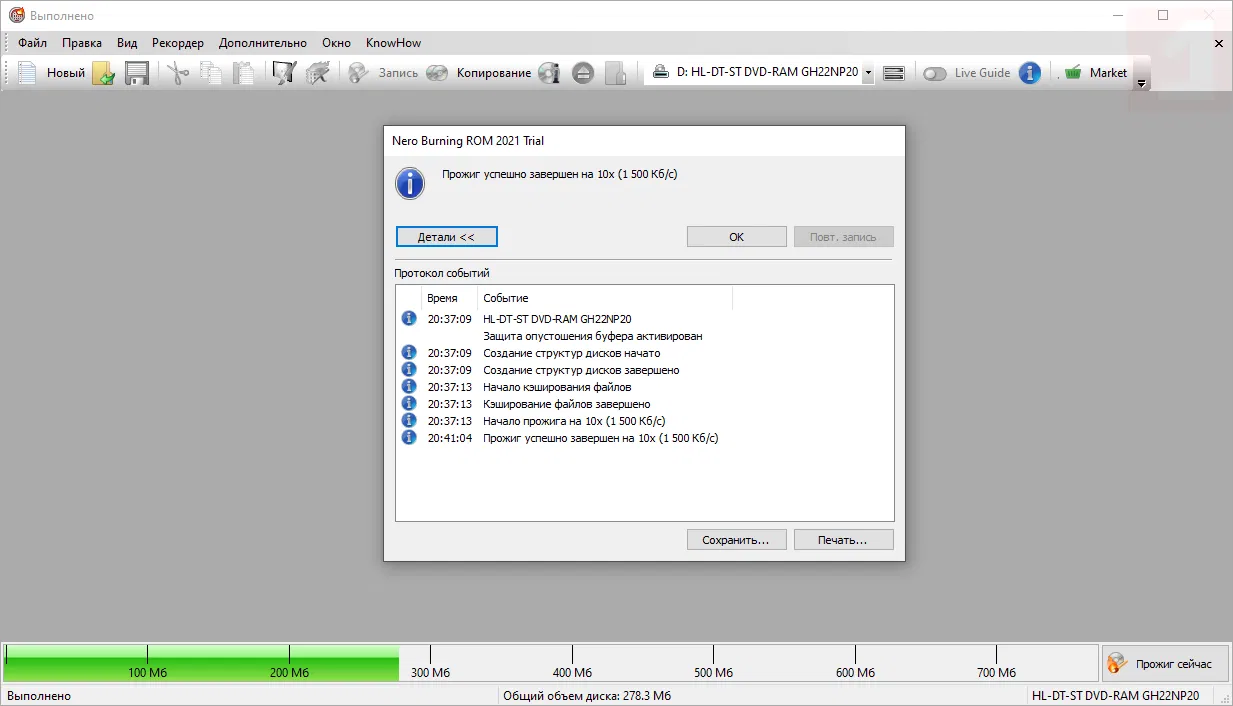Click the recorder settings icon beside drive dropdown
The width and height of the screenshot is (1233, 706).
click(894, 73)
